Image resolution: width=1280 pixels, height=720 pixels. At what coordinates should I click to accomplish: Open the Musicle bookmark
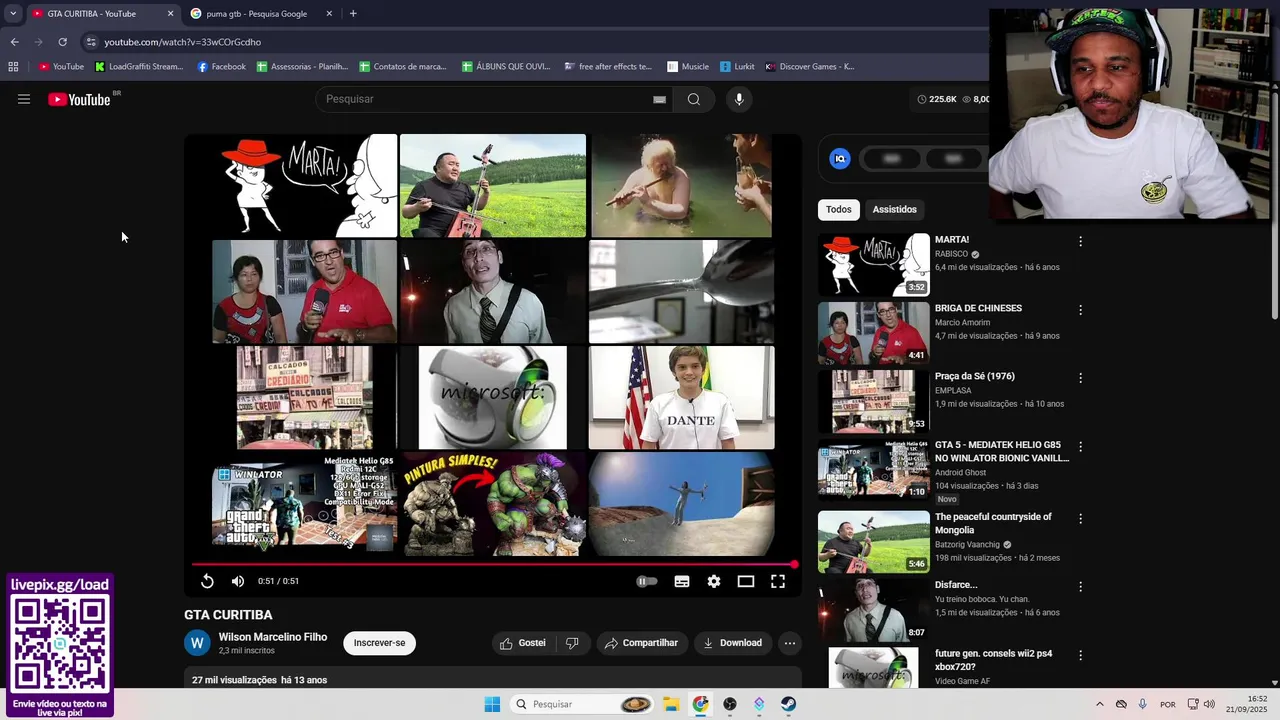click(x=688, y=67)
